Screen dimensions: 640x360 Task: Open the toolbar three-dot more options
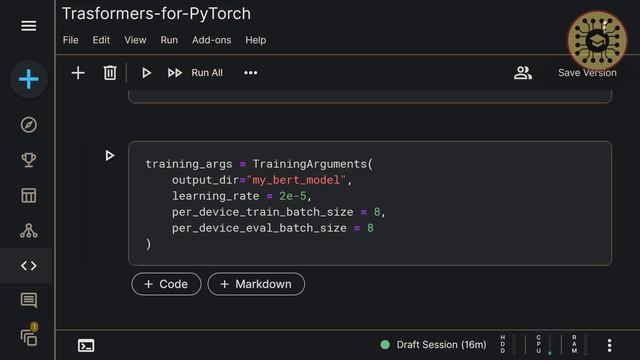point(251,73)
